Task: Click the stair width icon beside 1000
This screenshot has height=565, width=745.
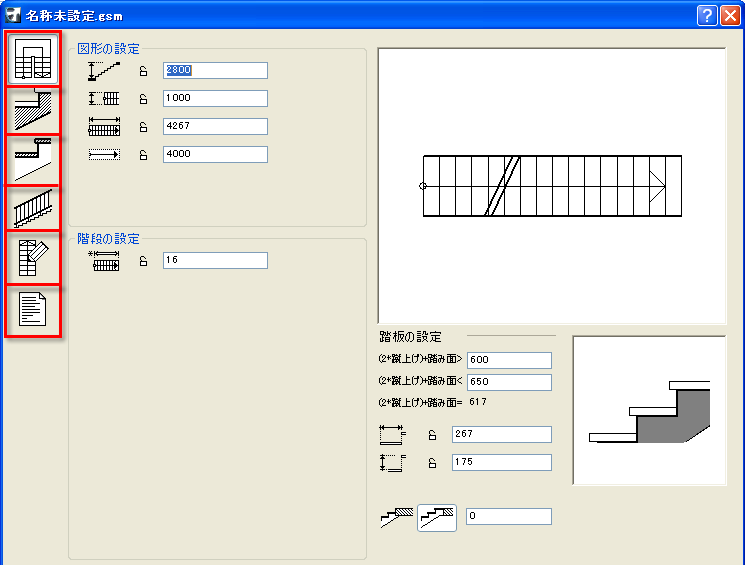Action: 104,99
